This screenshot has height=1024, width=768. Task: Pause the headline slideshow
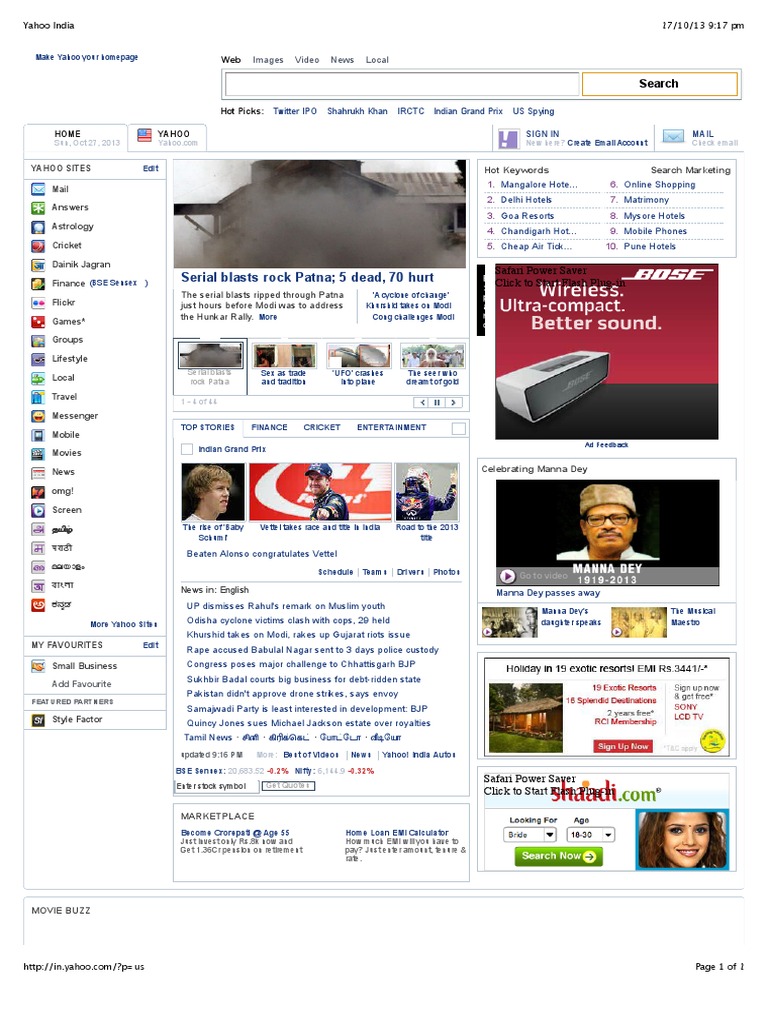point(438,402)
